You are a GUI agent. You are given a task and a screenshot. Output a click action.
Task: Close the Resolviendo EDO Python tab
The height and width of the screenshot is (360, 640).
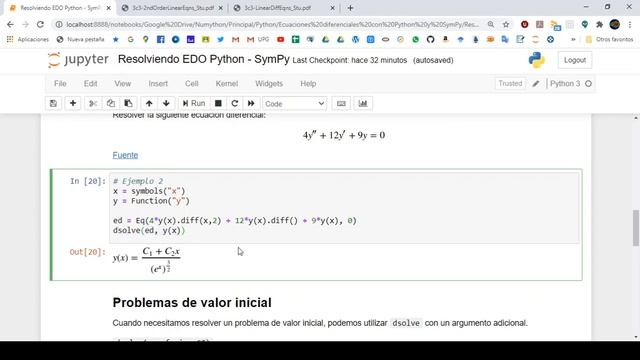tap(109, 8)
